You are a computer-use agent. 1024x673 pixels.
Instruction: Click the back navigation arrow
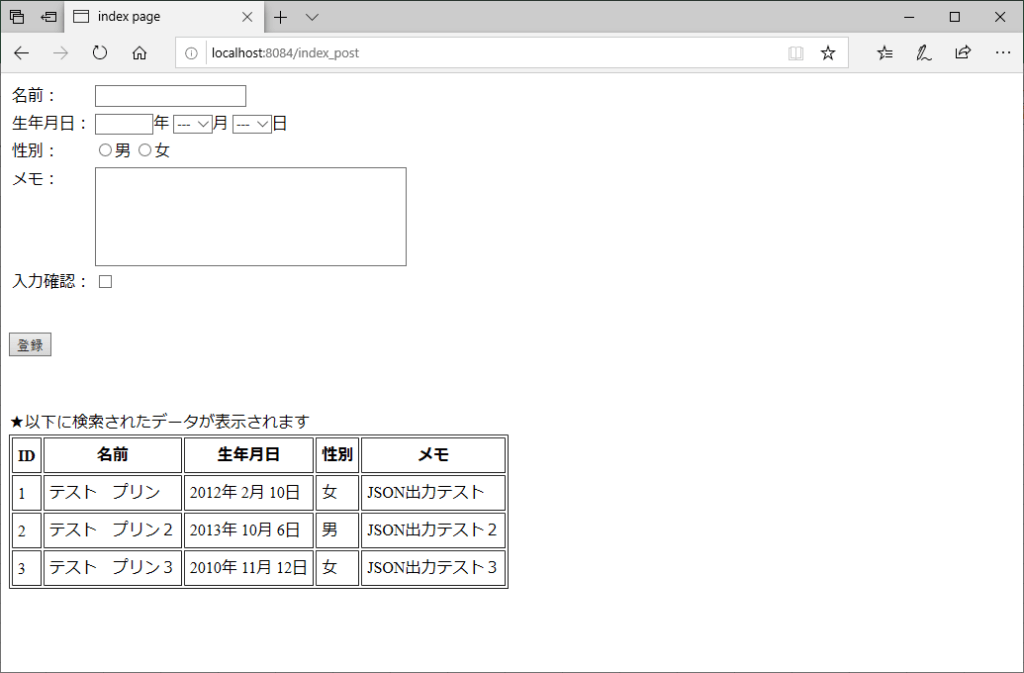20,52
